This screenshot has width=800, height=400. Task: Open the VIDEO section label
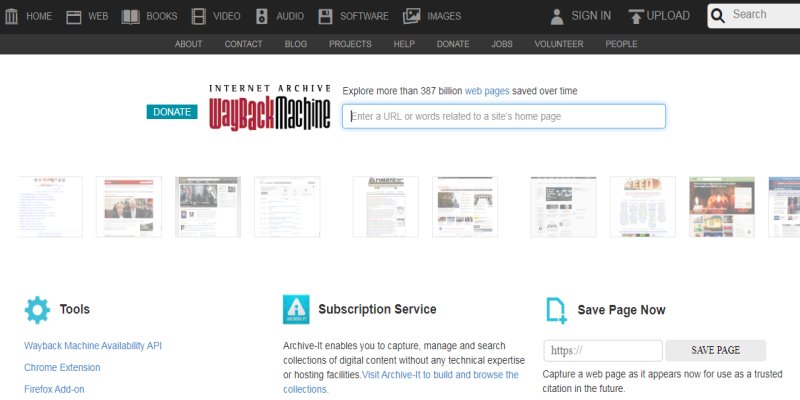[227, 16]
